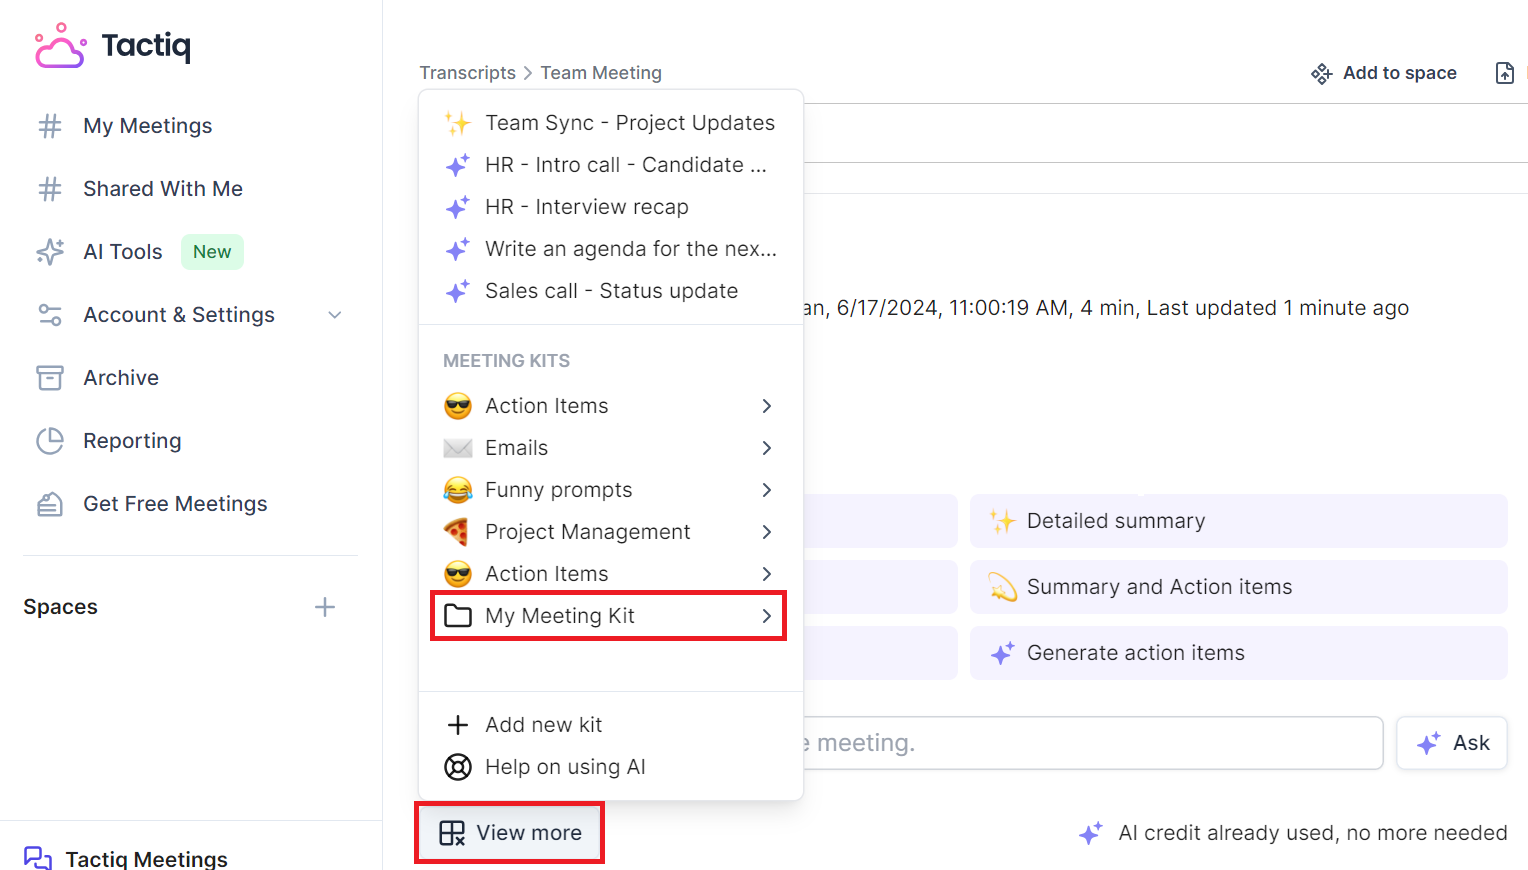Click sparkle icon beside HR Interview recap
The height and width of the screenshot is (870, 1528).
[458, 207]
